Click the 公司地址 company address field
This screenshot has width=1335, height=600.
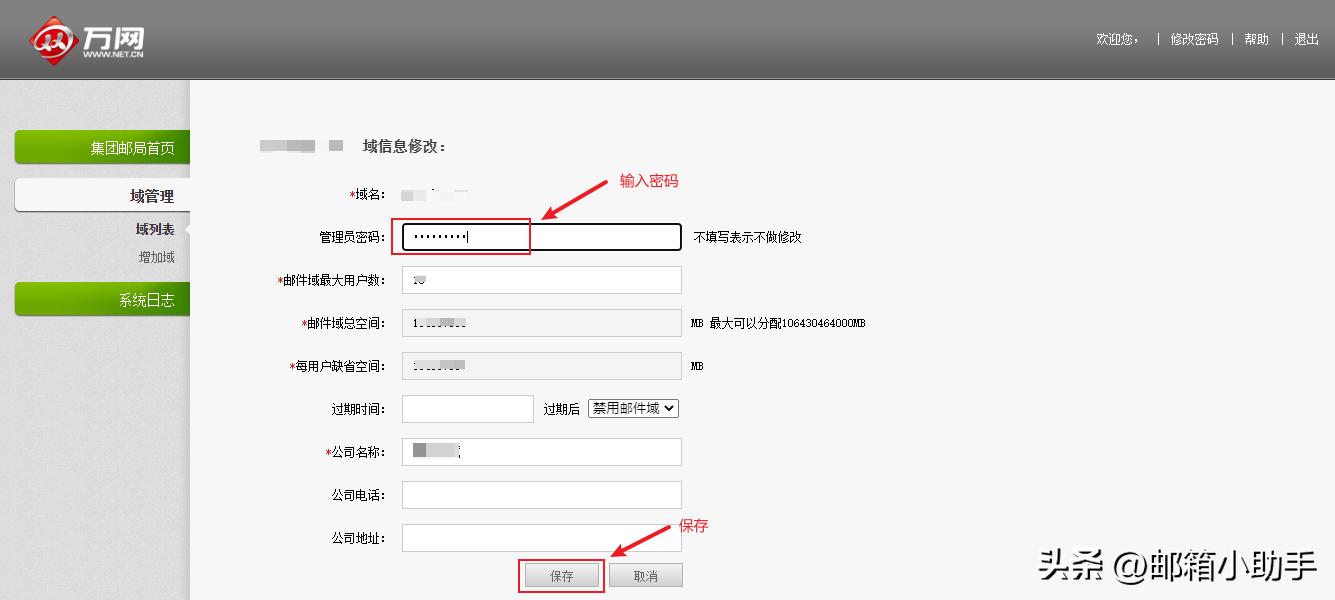(540, 537)
